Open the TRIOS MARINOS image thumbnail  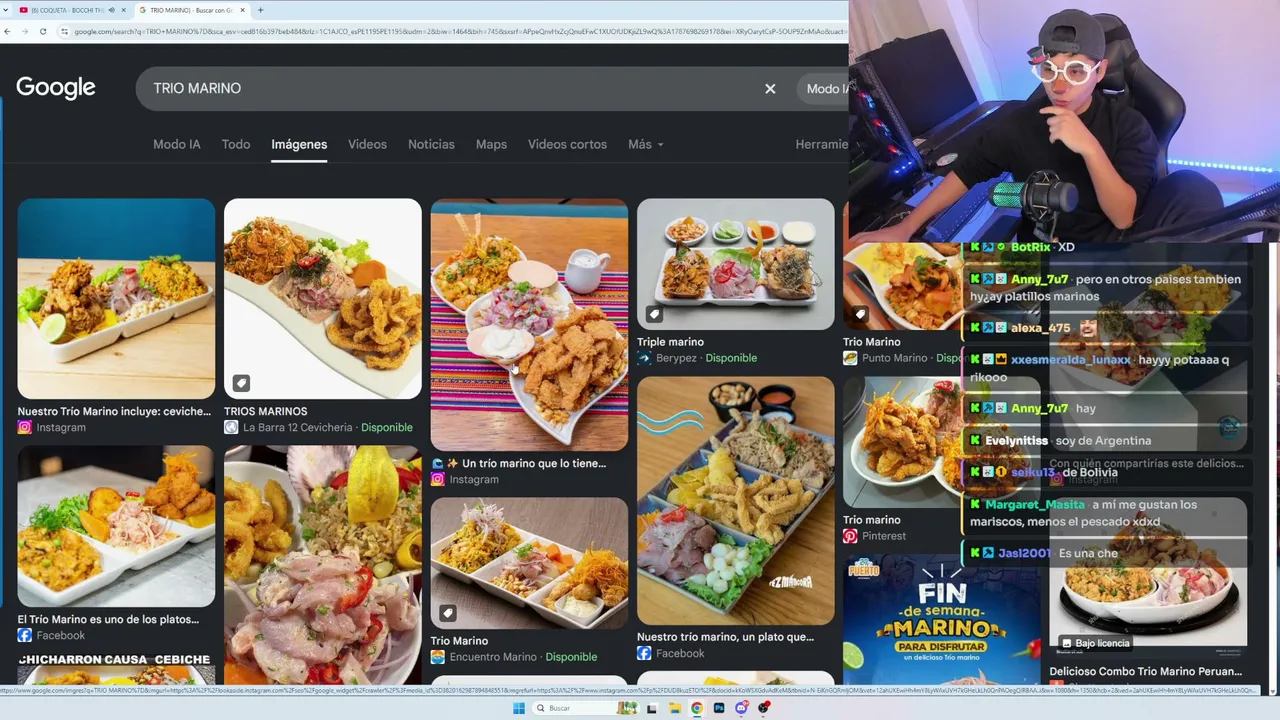point(323,299)
